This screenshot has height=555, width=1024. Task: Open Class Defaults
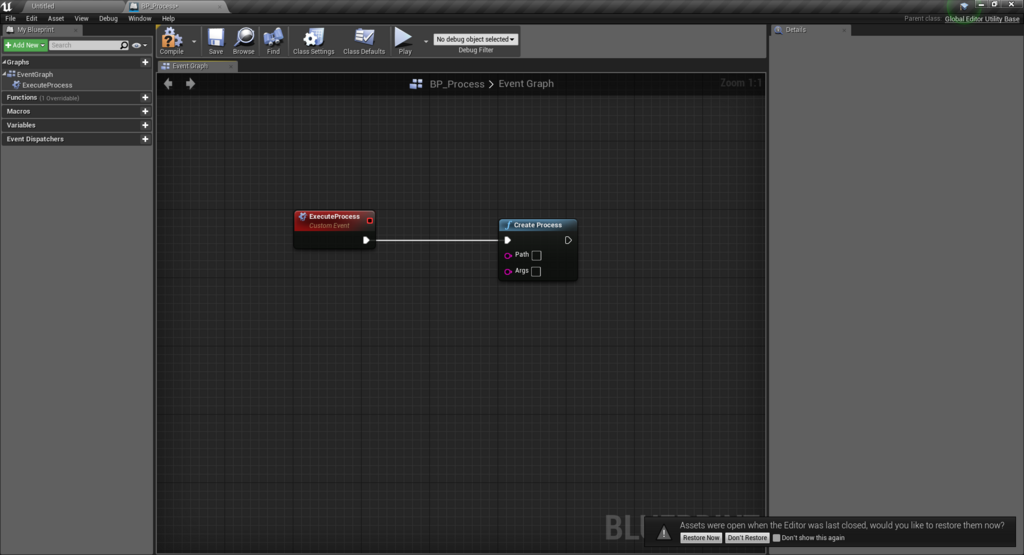tap(364, 40)
